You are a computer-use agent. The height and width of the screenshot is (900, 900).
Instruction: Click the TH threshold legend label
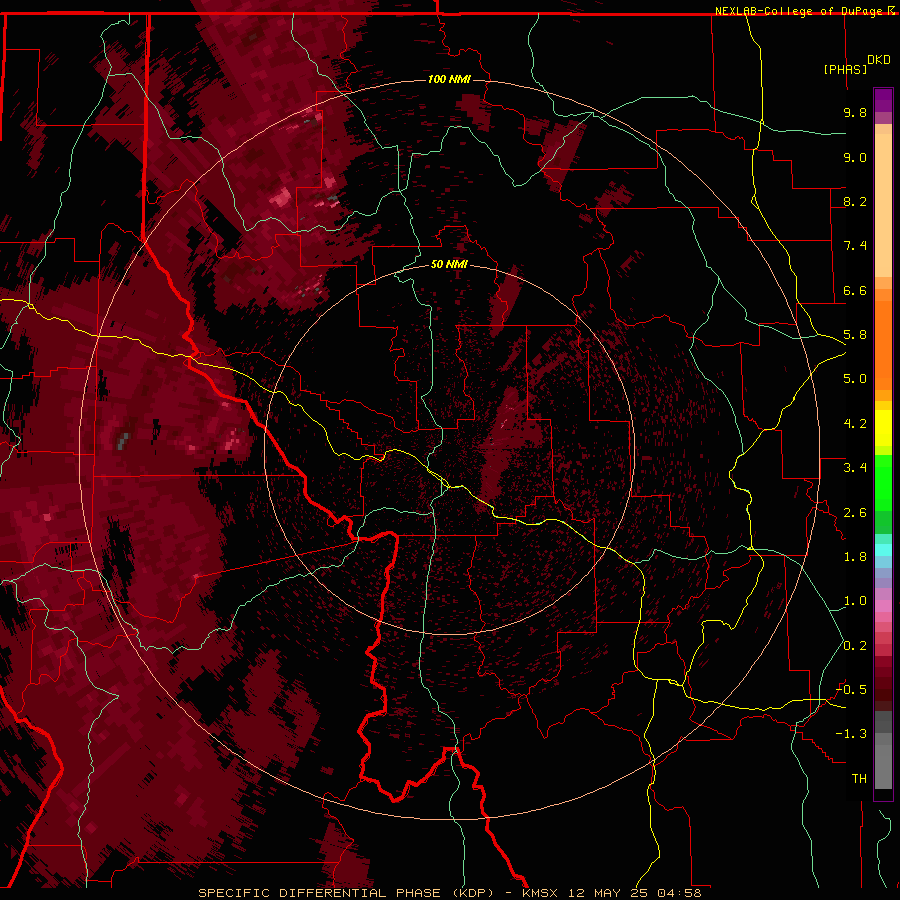point(859,779)
